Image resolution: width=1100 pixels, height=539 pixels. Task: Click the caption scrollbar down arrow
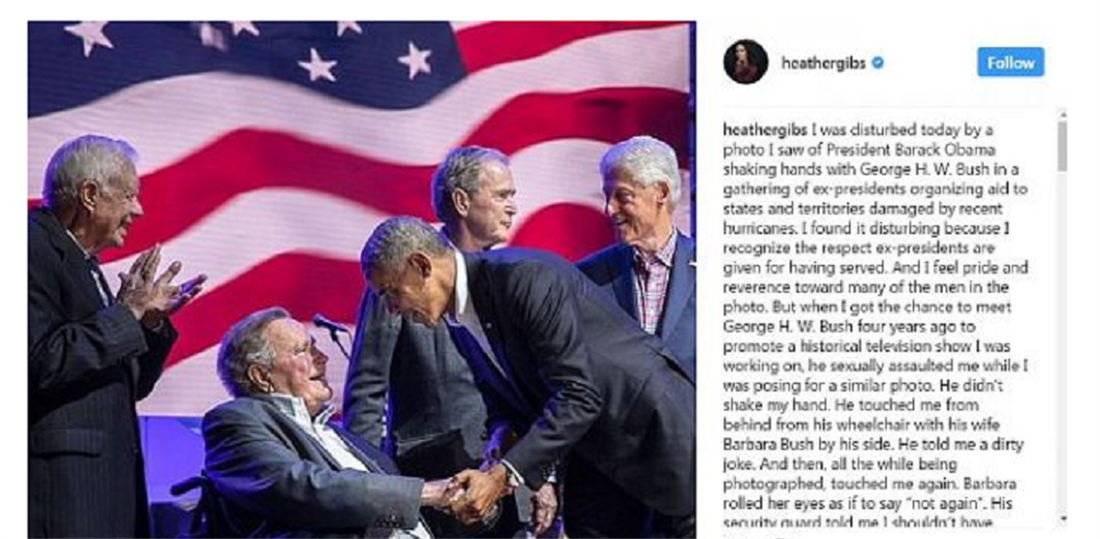pos(1062,519)
